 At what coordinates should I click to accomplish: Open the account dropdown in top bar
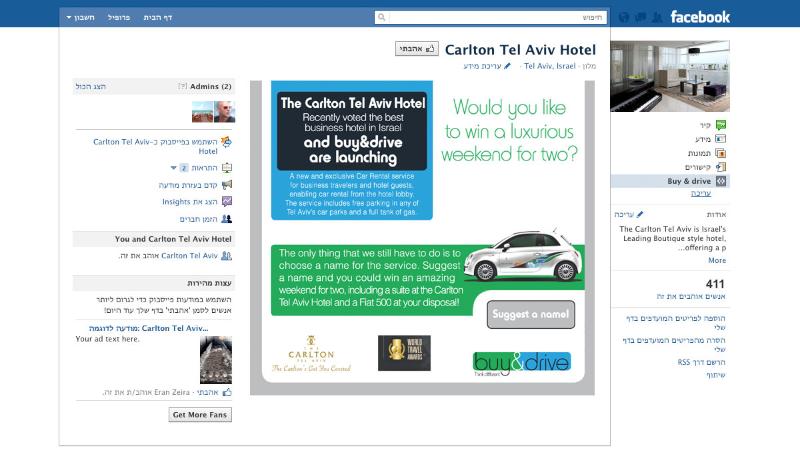click(81, 17)
